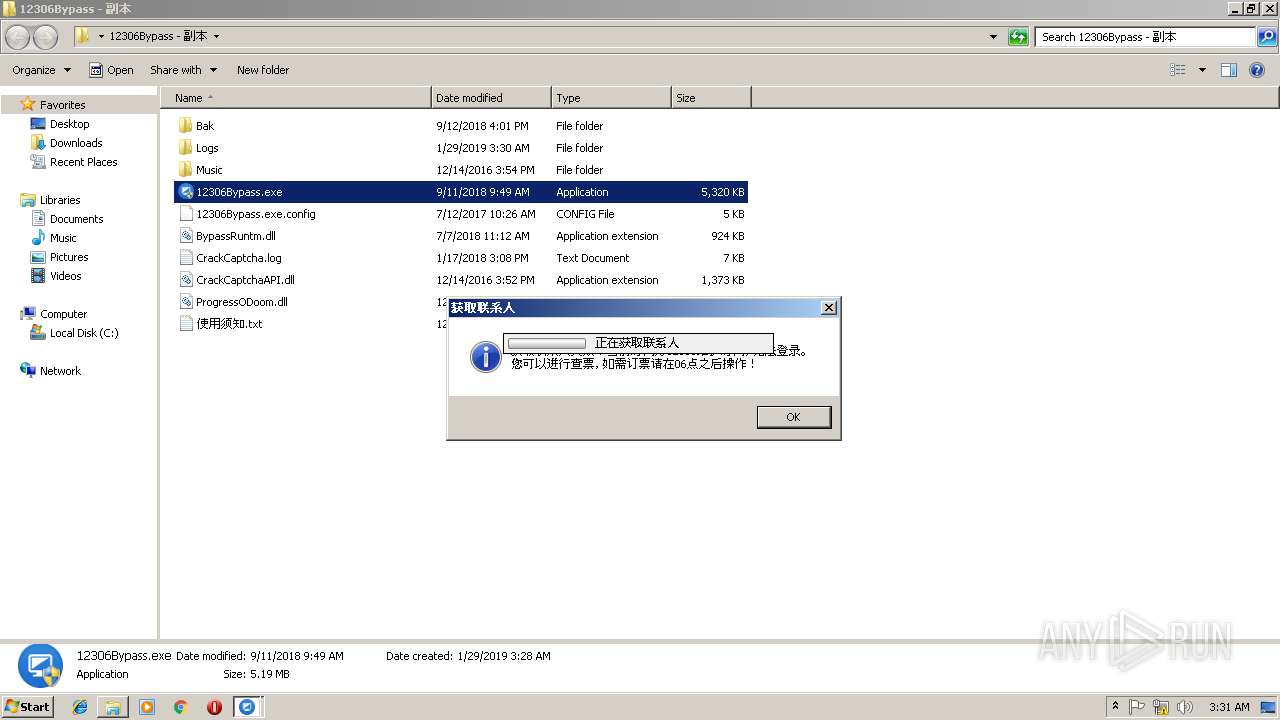Click the Search 12306Bypass input field
The width and height of the screenshot is (1280, 720).
(x=1146, y=37)
